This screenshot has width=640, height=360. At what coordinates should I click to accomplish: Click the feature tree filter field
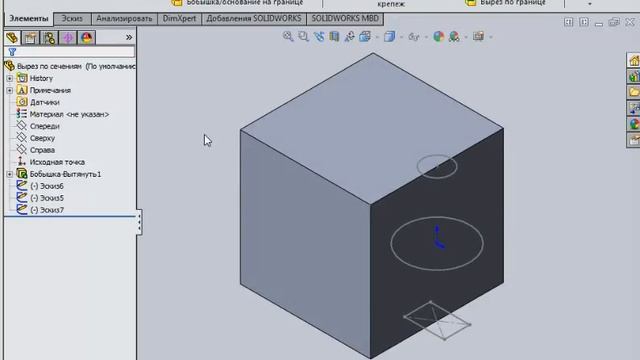click(69, 52)
